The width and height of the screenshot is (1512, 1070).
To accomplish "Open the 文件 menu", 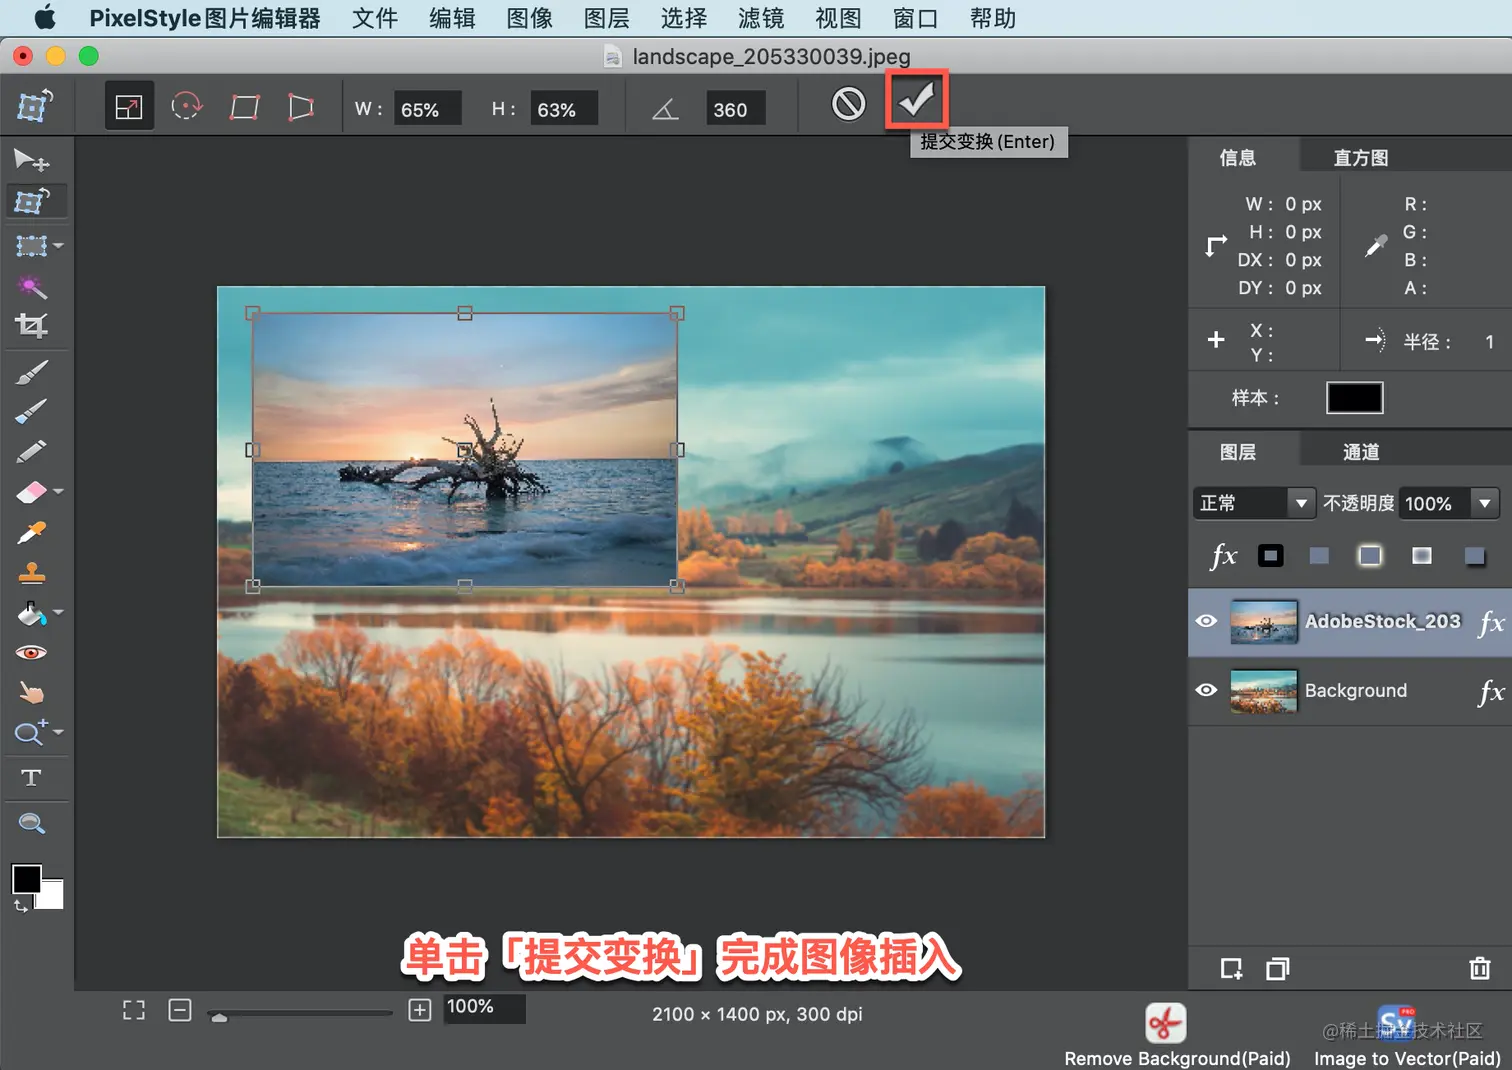I will tap(375, 18).
